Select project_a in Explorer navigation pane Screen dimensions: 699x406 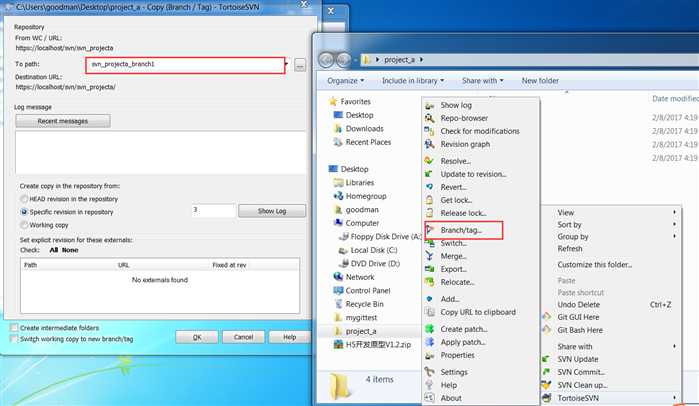[361, 331]
